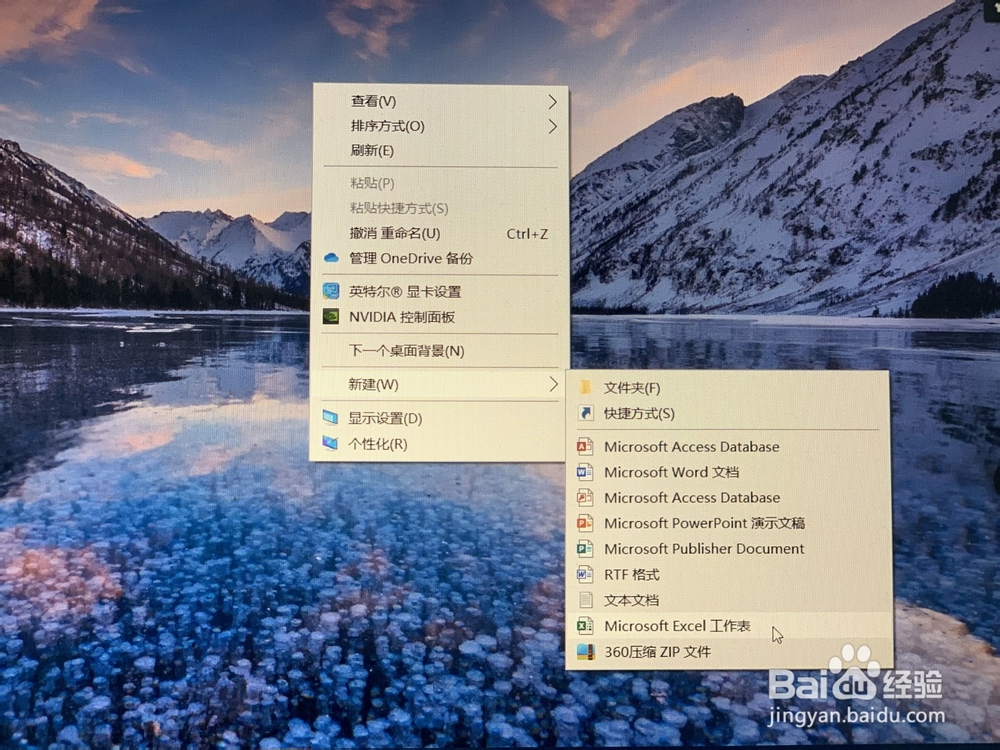
Task: Select 刷新(E) to refresh desktop
Action: click(439, 151)
